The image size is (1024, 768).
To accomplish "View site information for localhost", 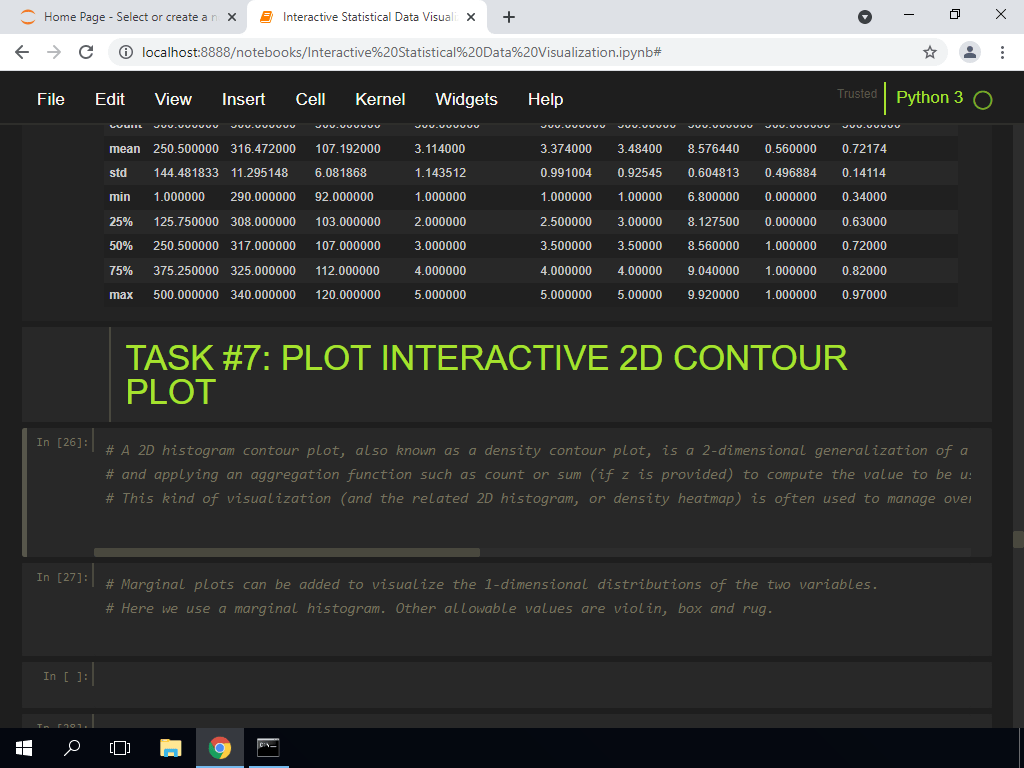I will [127, 52].
